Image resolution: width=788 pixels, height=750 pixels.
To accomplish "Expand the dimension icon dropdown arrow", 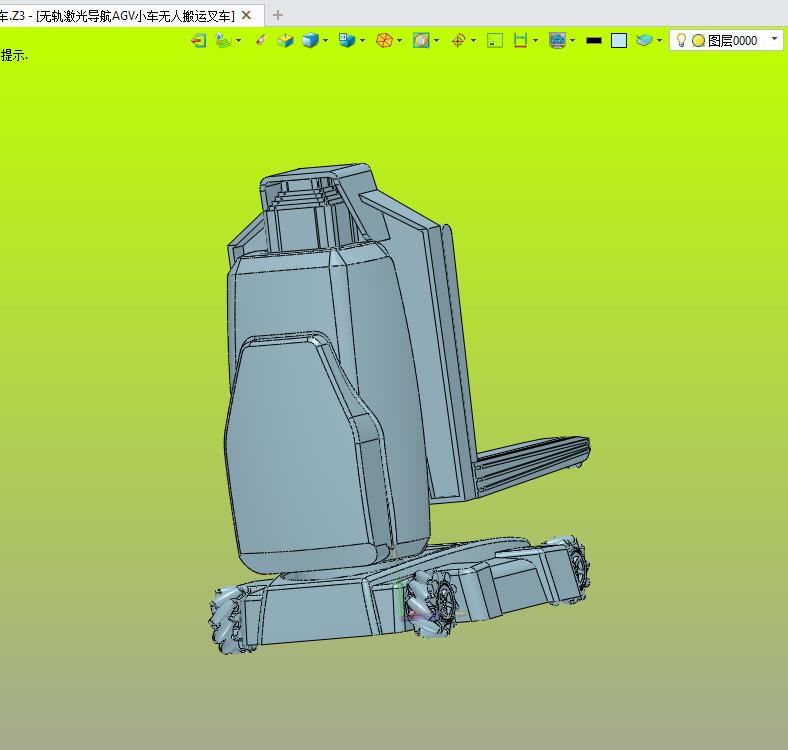I will (535, 40).
